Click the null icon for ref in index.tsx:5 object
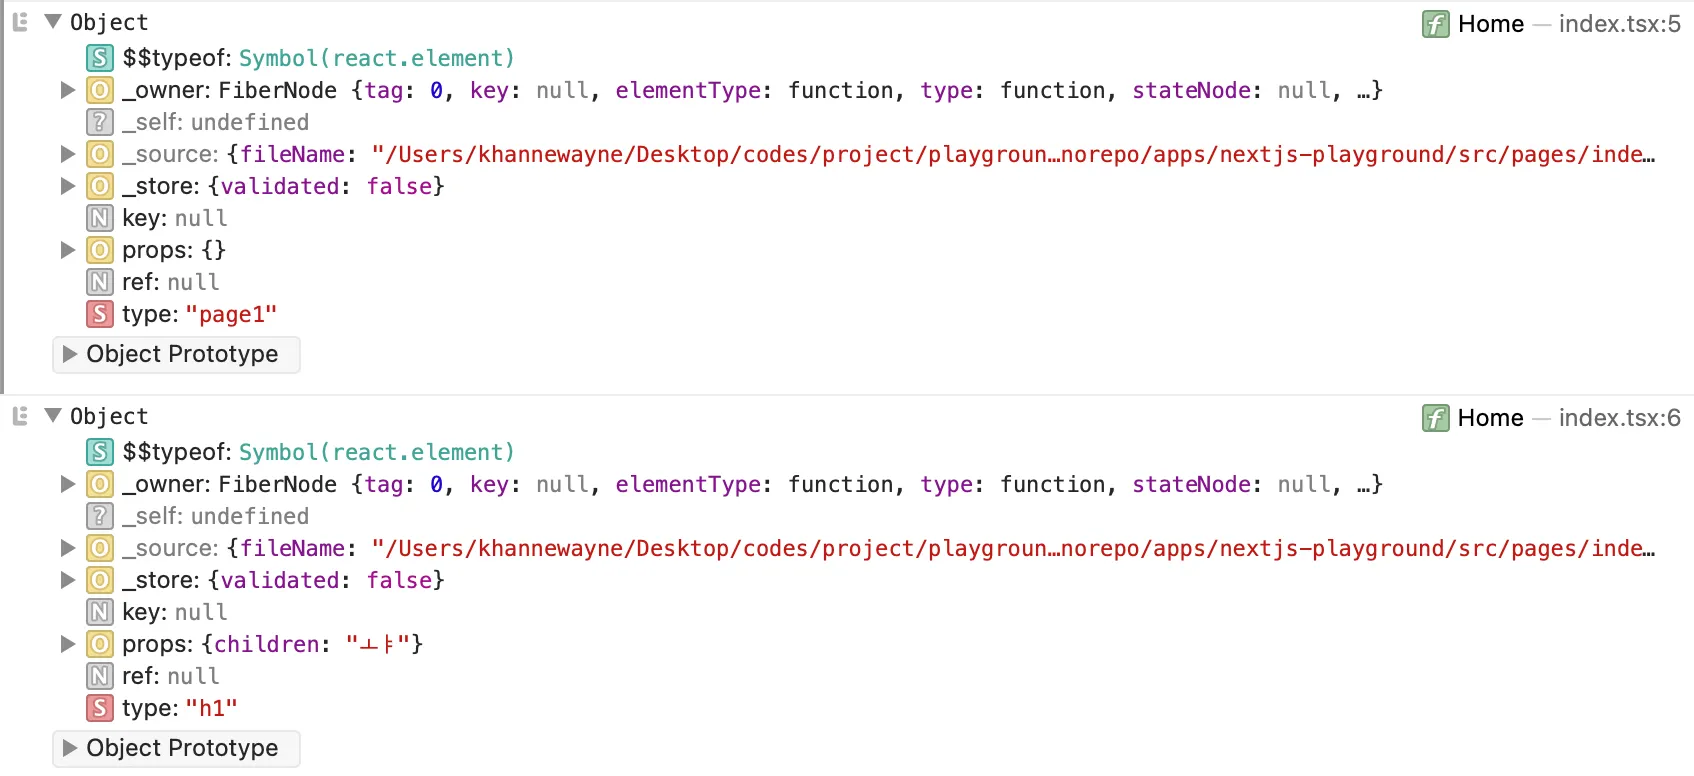The height and width of the screenshot is (776, 1694). 100,282
